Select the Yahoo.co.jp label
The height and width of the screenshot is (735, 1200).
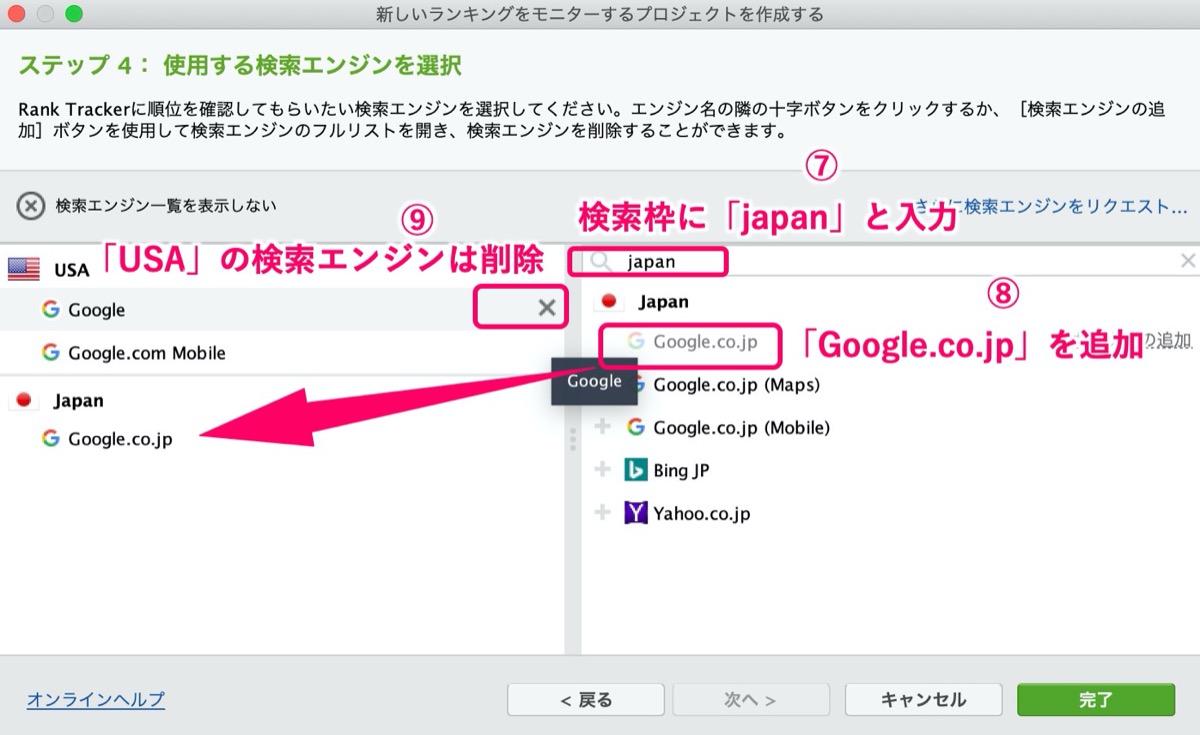pyautogui.click(x=702, y=514)
